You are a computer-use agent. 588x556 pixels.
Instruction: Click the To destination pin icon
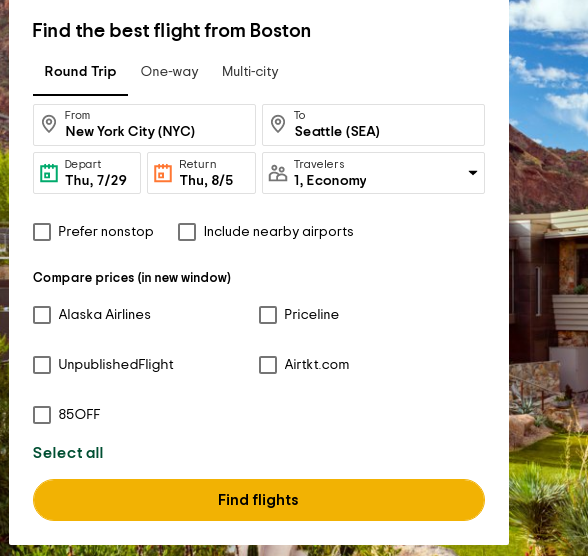[x=278, y=124]
